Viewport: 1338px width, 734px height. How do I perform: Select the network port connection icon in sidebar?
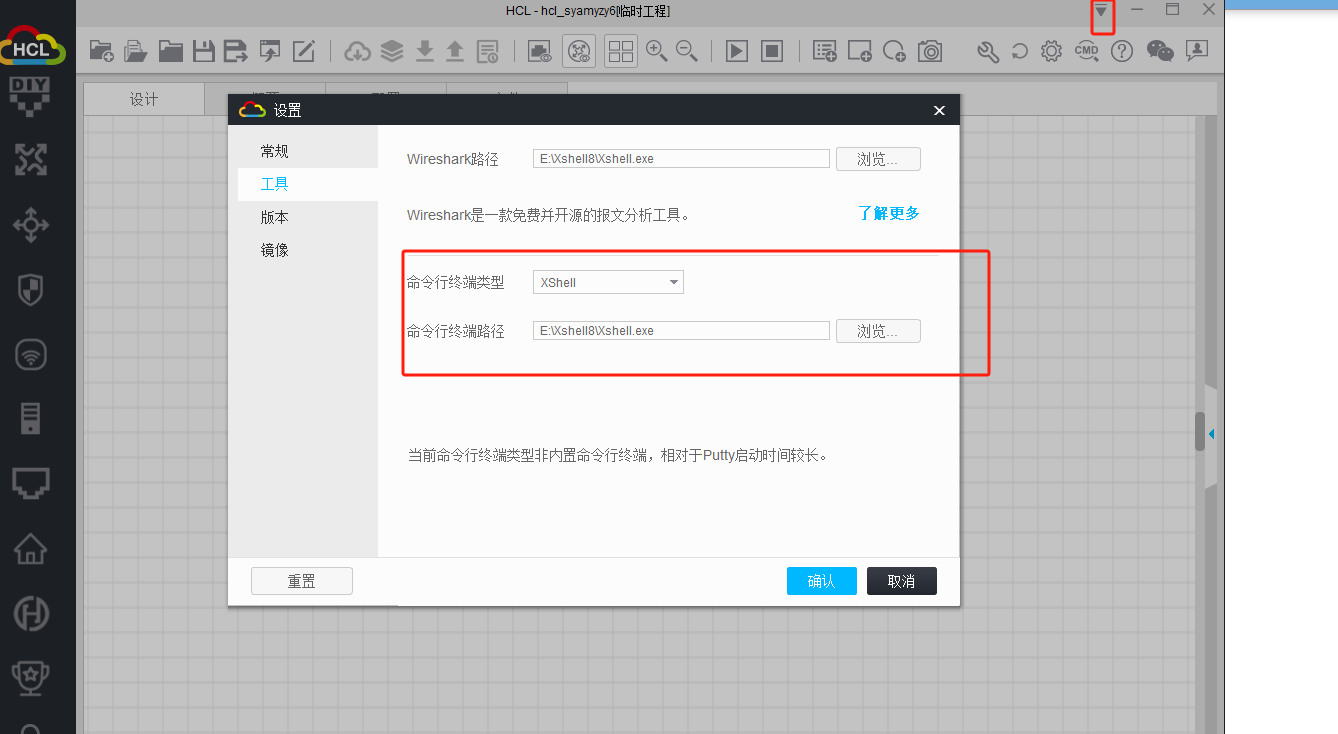(x=30, y=484)
